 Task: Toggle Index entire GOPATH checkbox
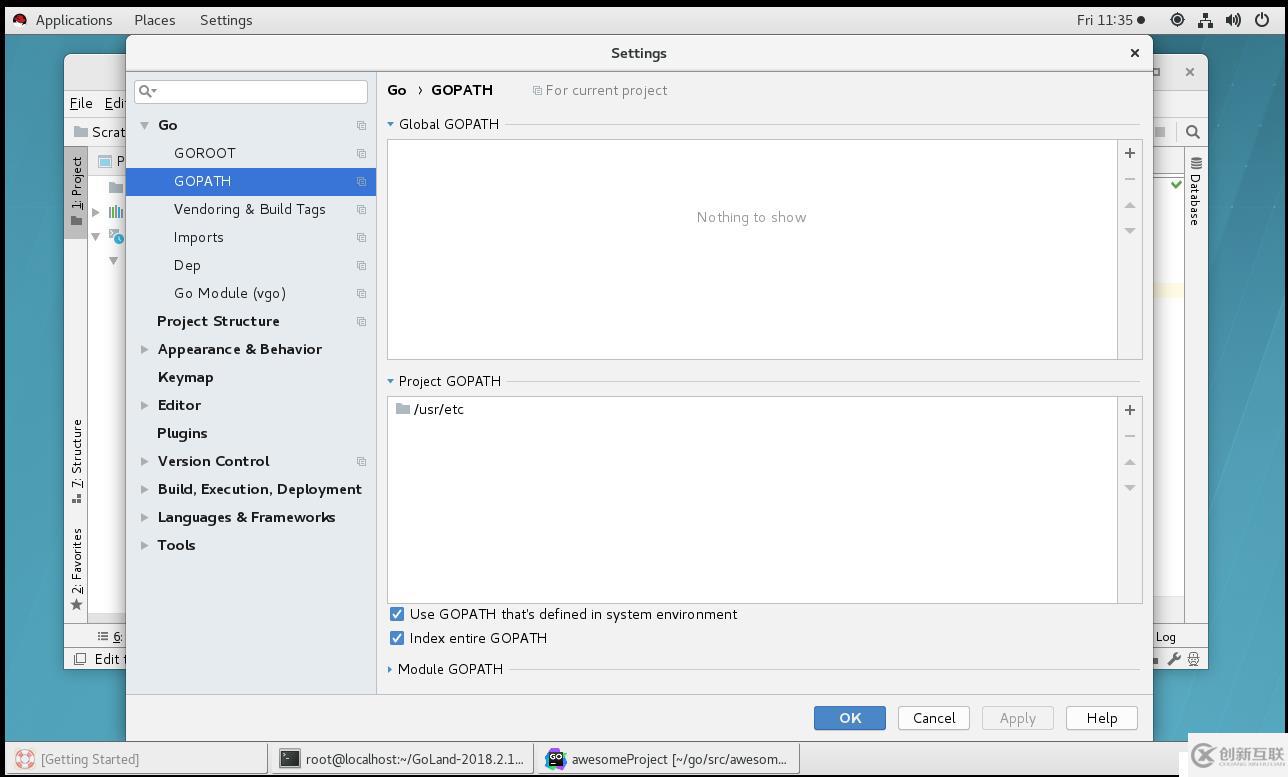[x=397, y=638]
